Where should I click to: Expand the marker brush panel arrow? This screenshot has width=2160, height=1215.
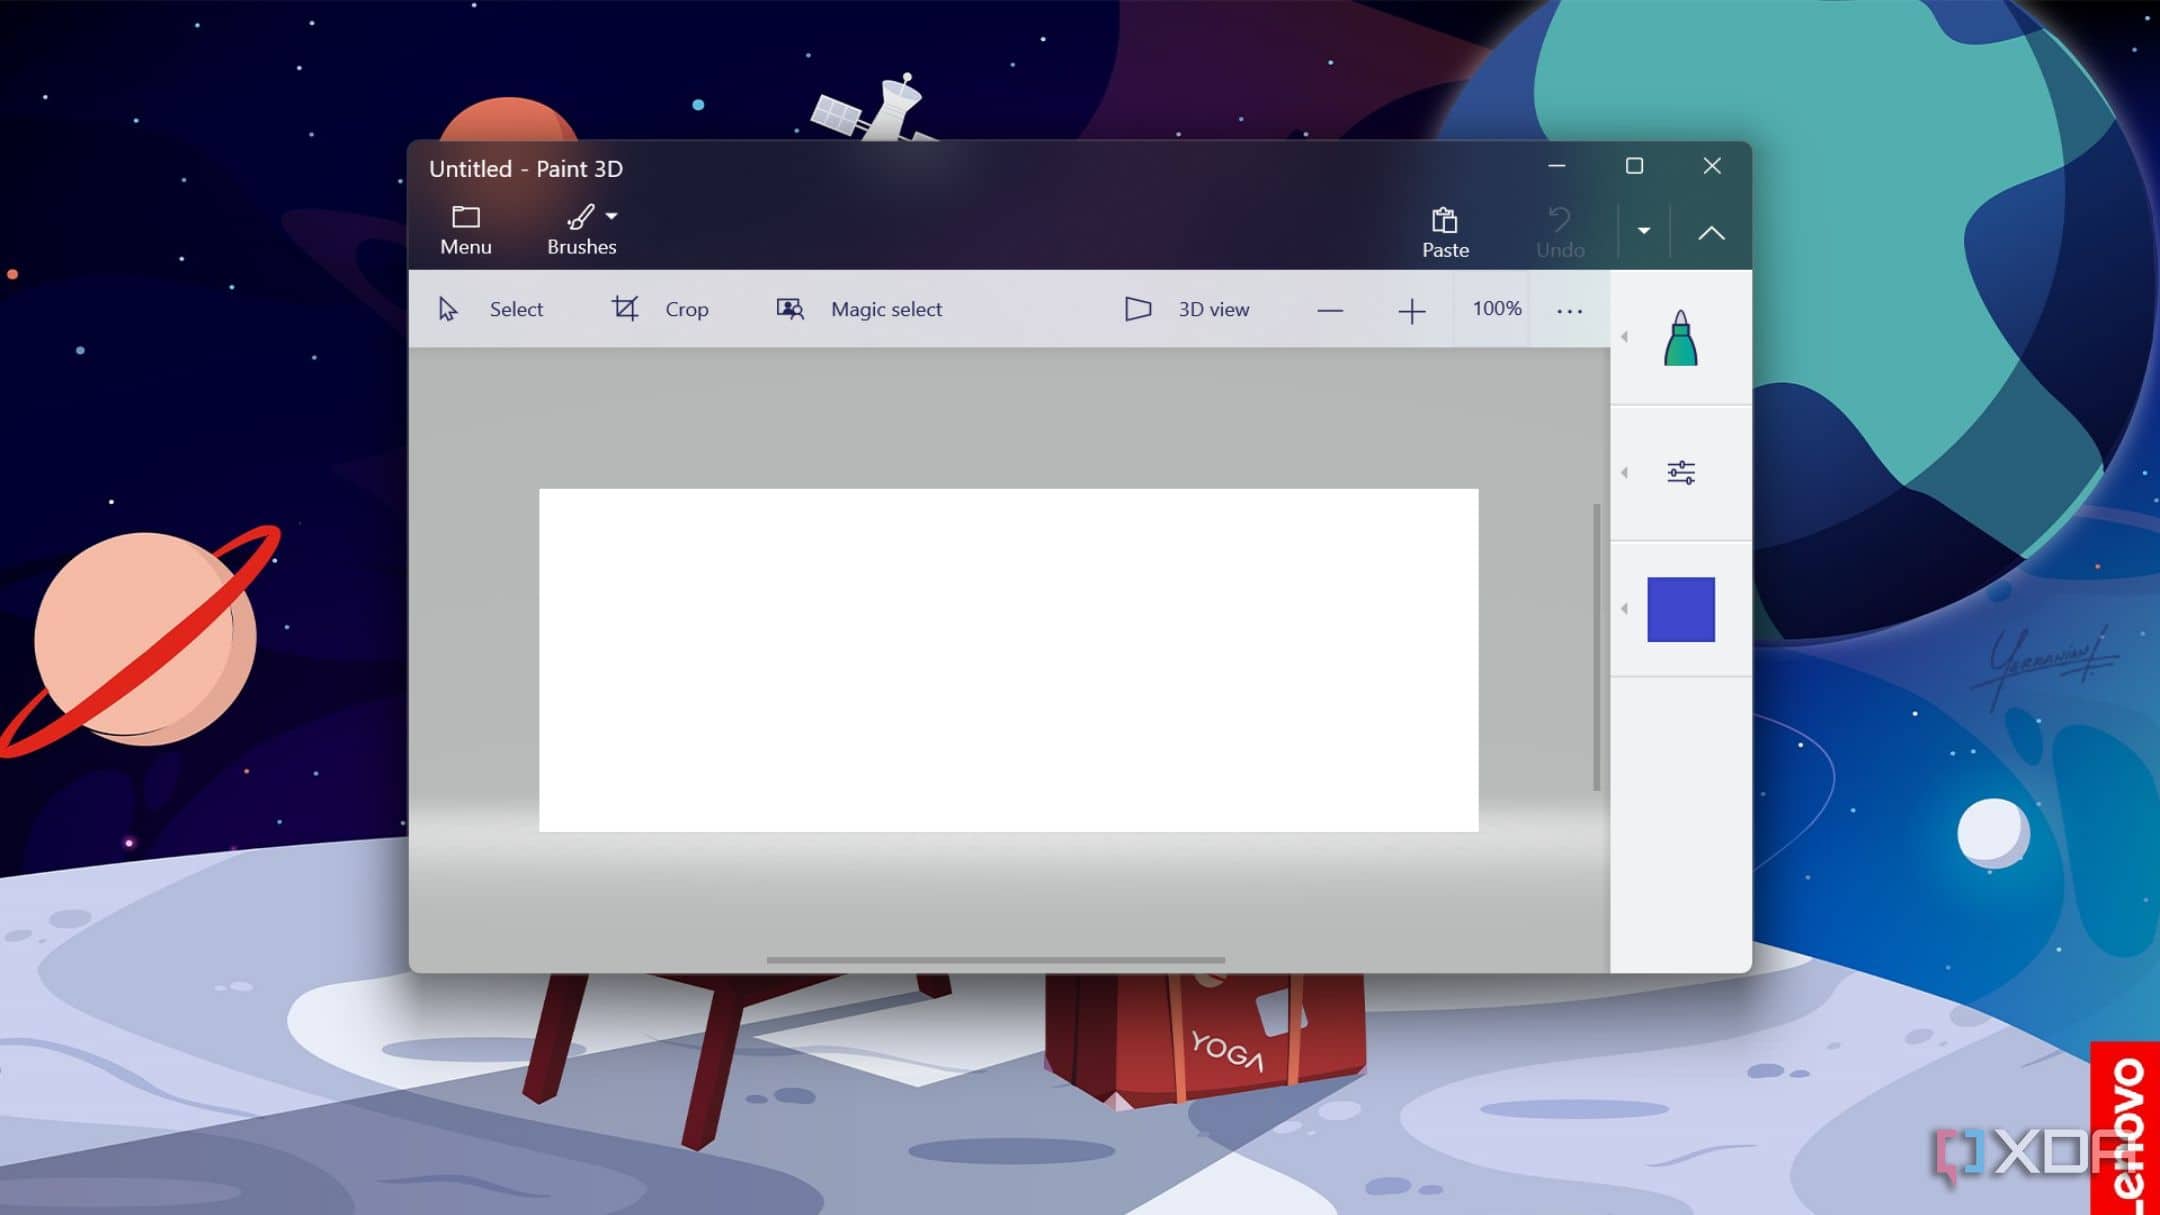1624,337
